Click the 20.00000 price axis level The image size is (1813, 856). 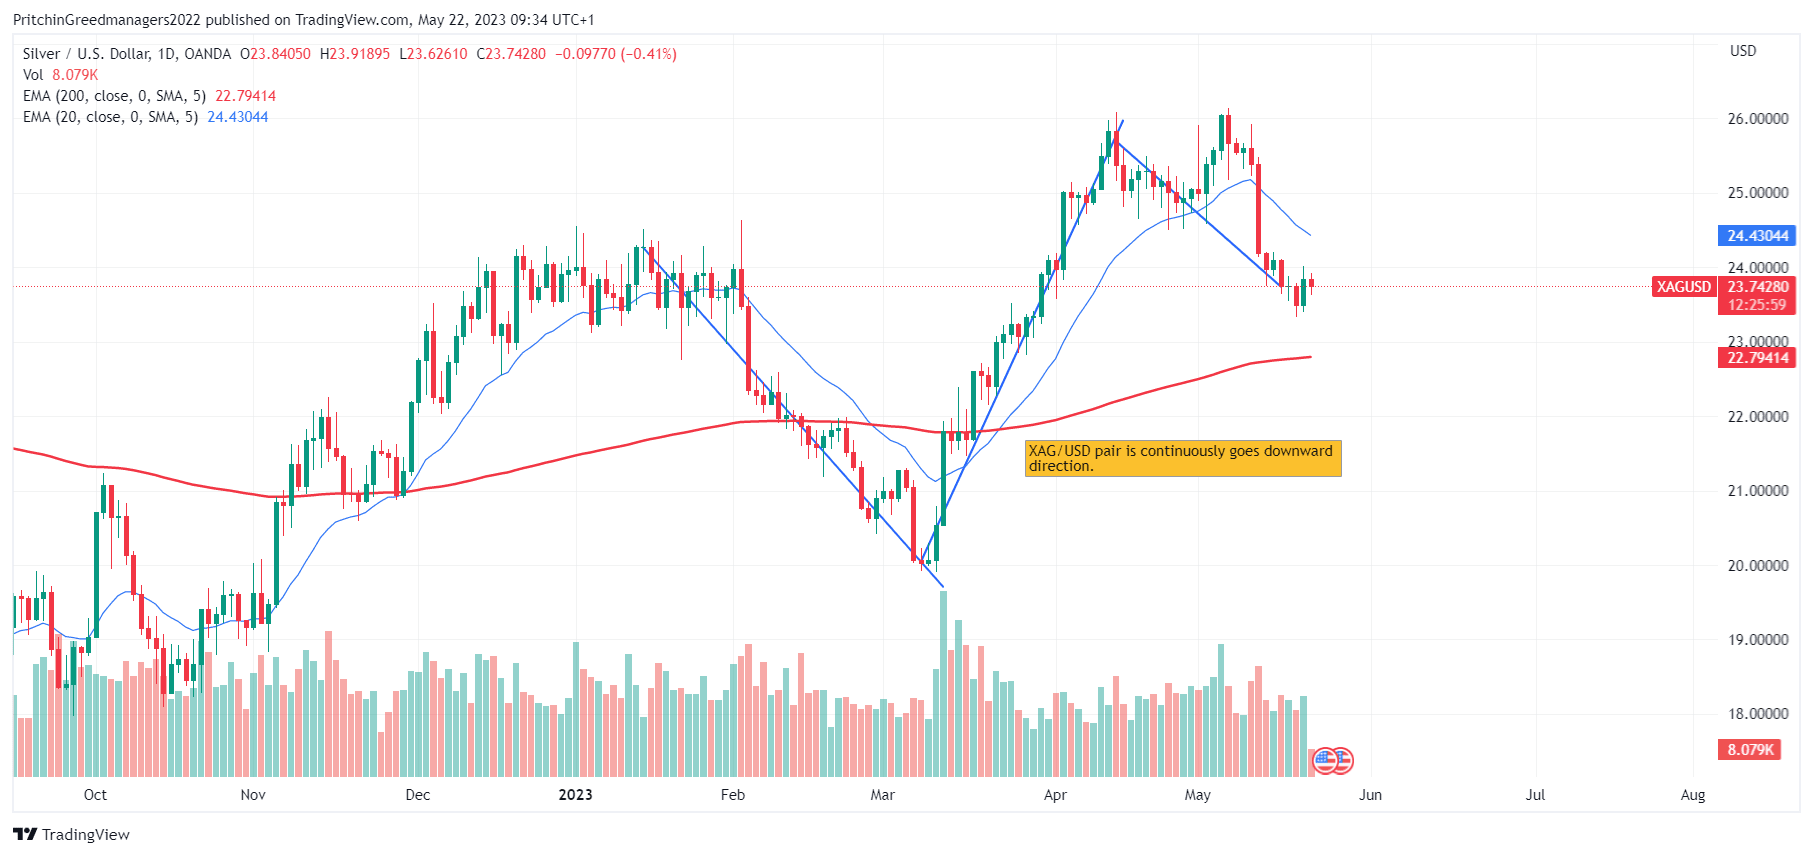point(1758,566)
